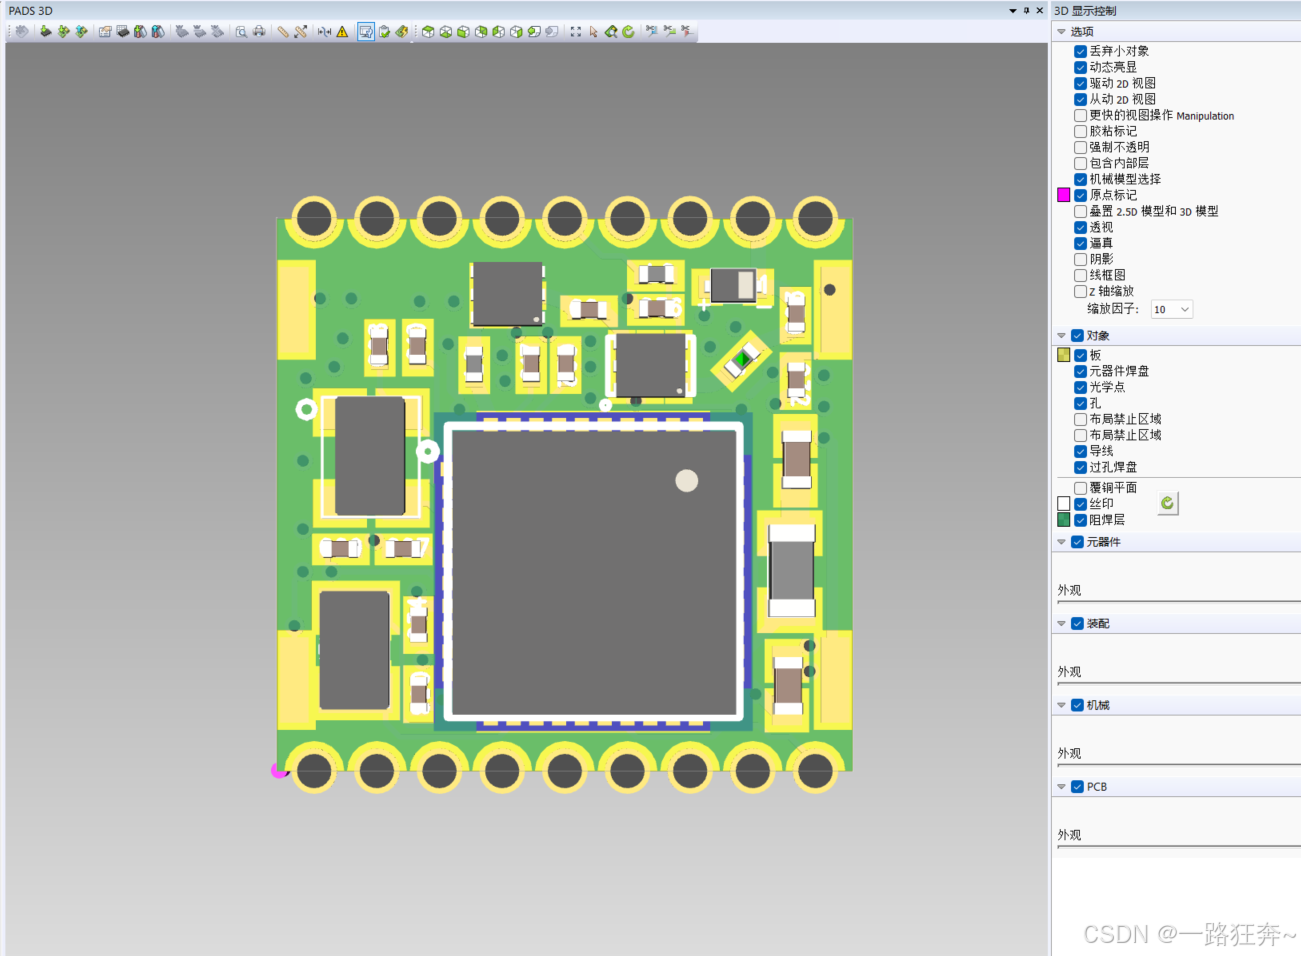Open PADS 3D title bar dropdown arrow
The image size is (1301, 956).
point(1013,10)
